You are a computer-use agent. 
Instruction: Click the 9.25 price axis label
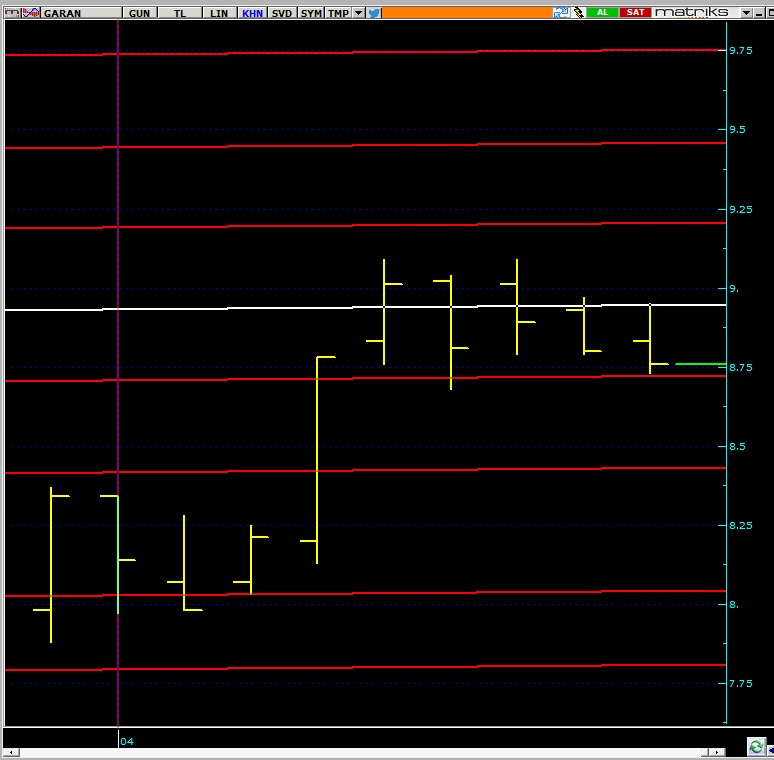(x=741, y=209)
